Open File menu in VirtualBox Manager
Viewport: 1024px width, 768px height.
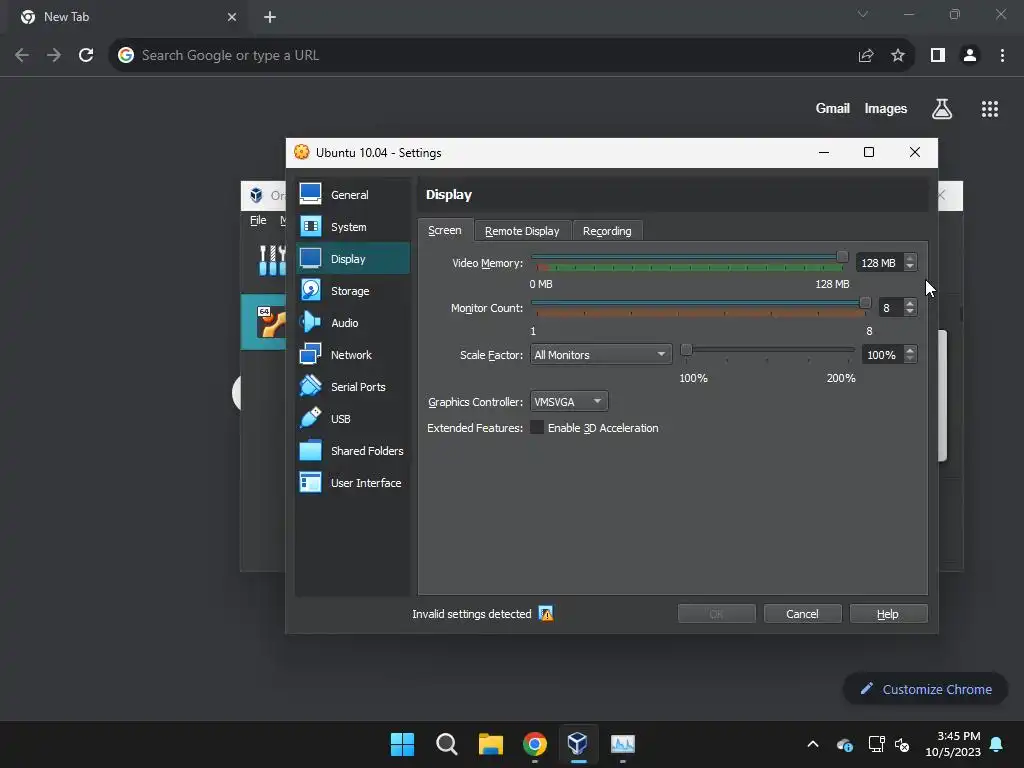click(258, 221)
